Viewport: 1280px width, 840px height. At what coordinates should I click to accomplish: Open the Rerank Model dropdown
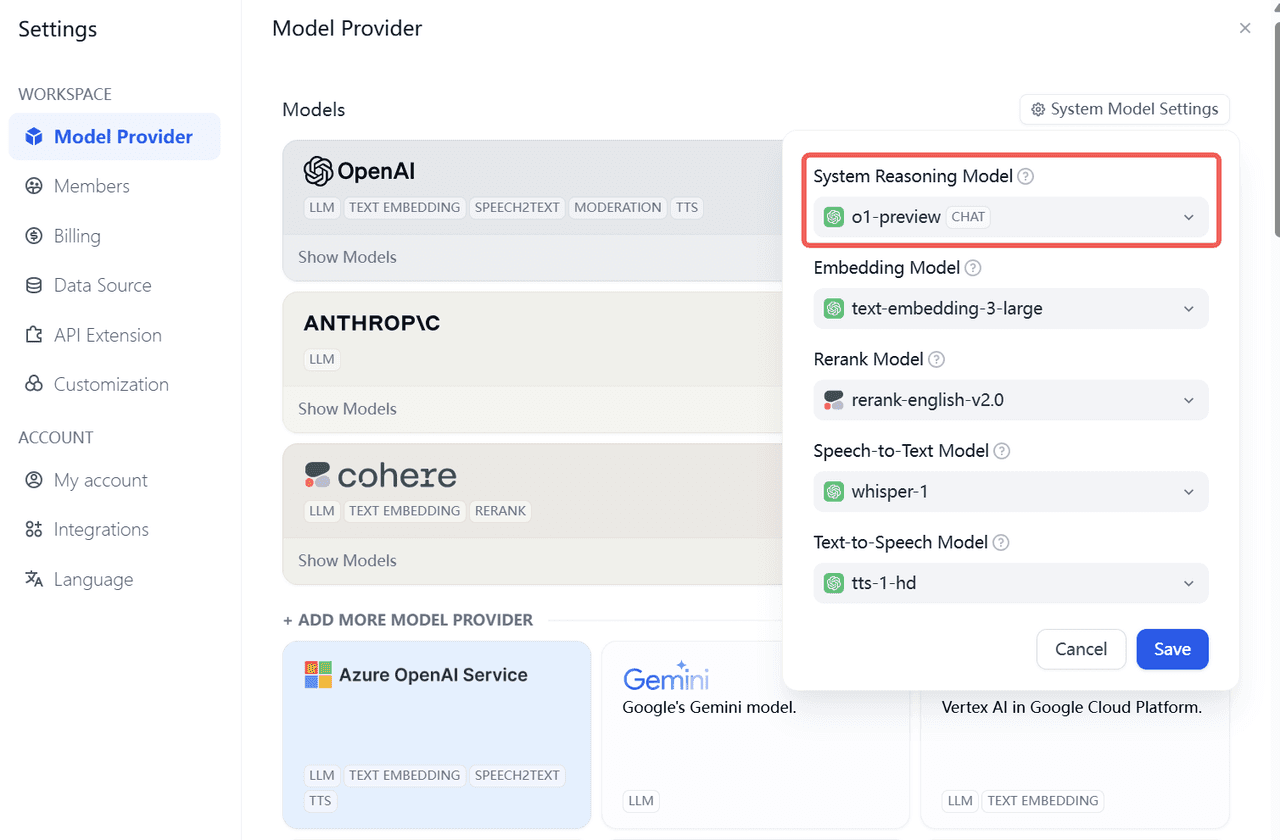(x=1010, y=400)
